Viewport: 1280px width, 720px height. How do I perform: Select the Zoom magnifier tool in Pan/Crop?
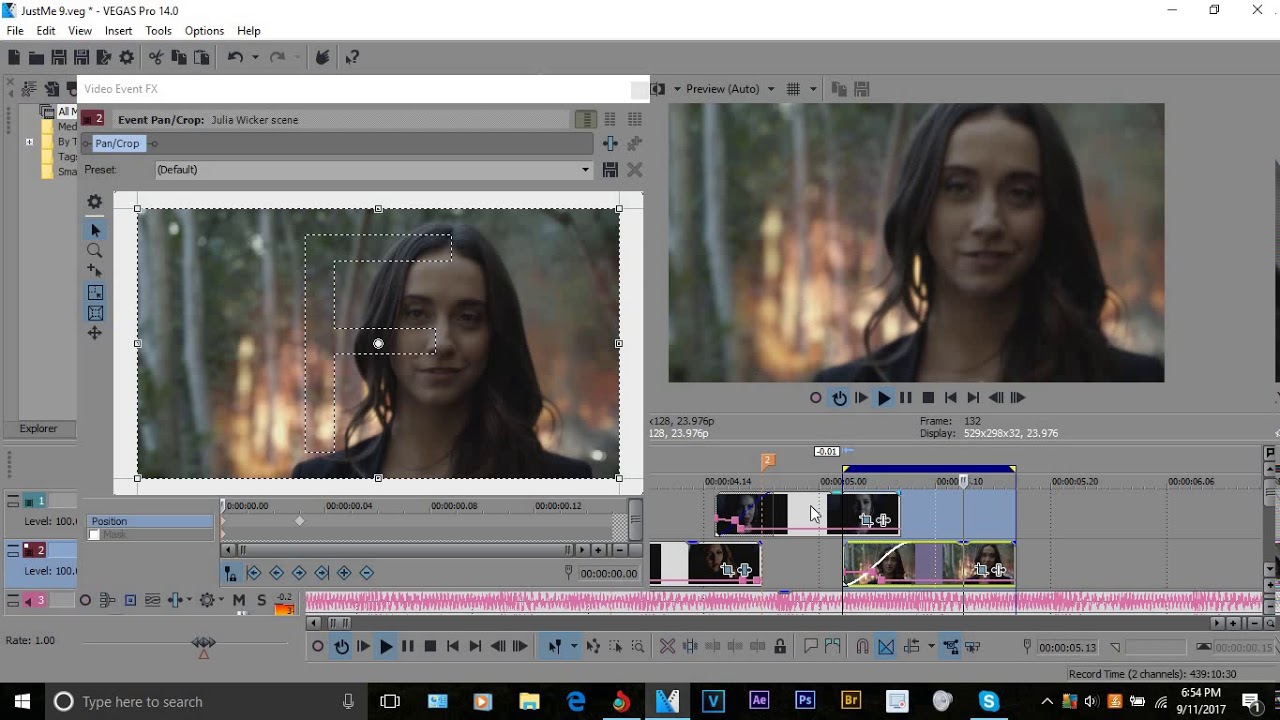coord(95,251)
